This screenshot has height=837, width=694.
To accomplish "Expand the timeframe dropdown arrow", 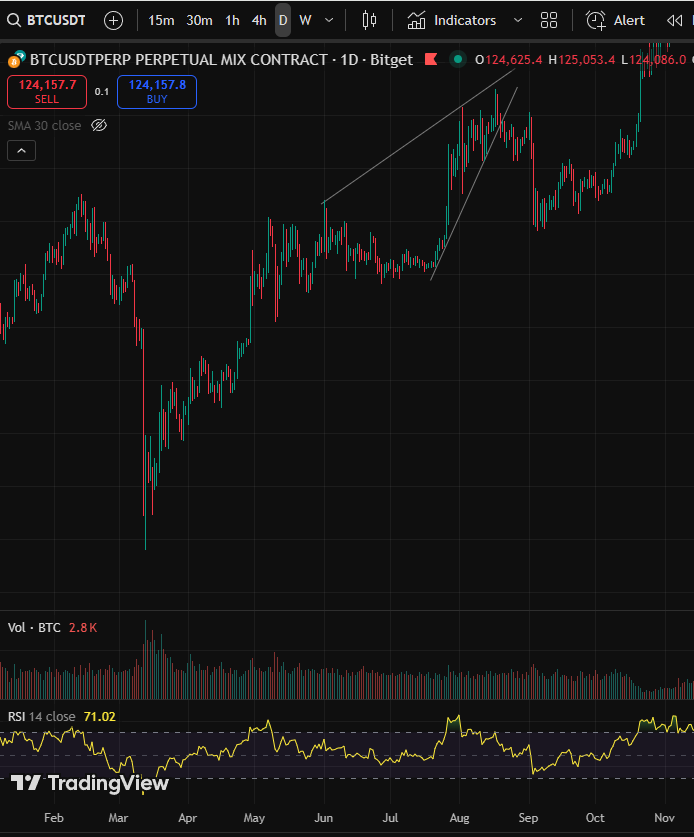I will pyautogui.click(x=329, y=20).
